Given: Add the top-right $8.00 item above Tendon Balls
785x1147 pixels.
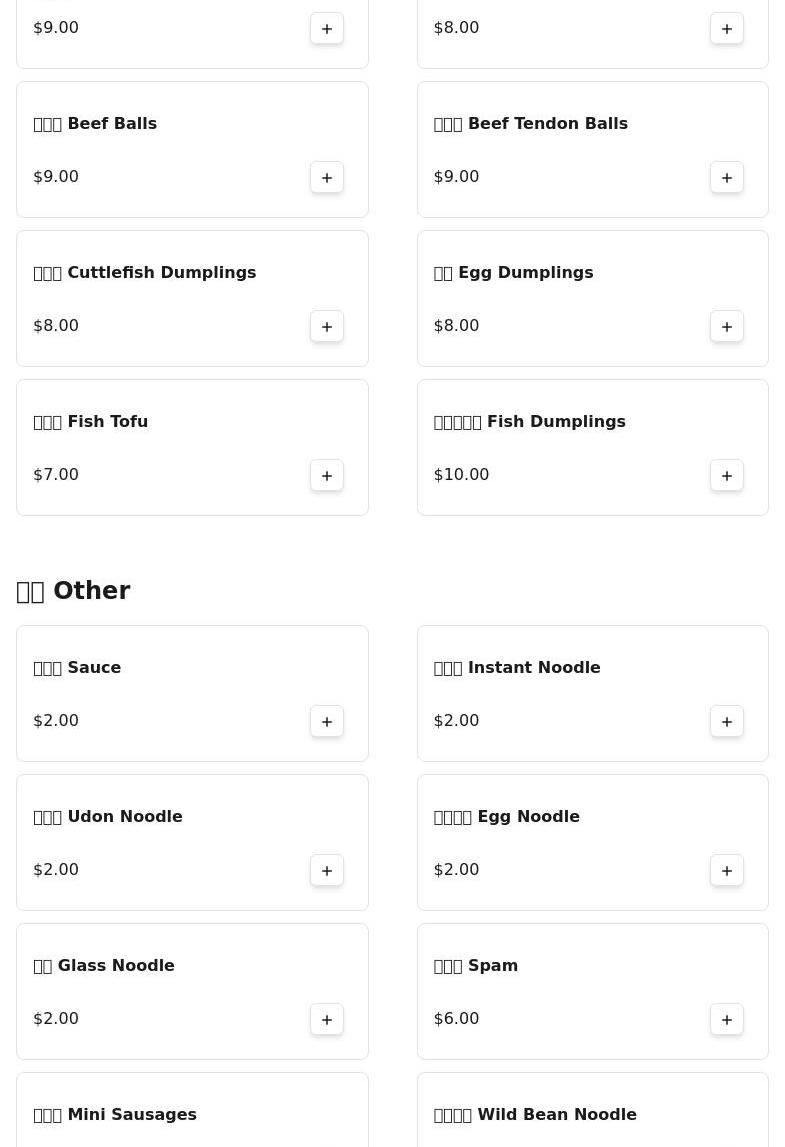Looking at the screenshot, I should [727, 28].
